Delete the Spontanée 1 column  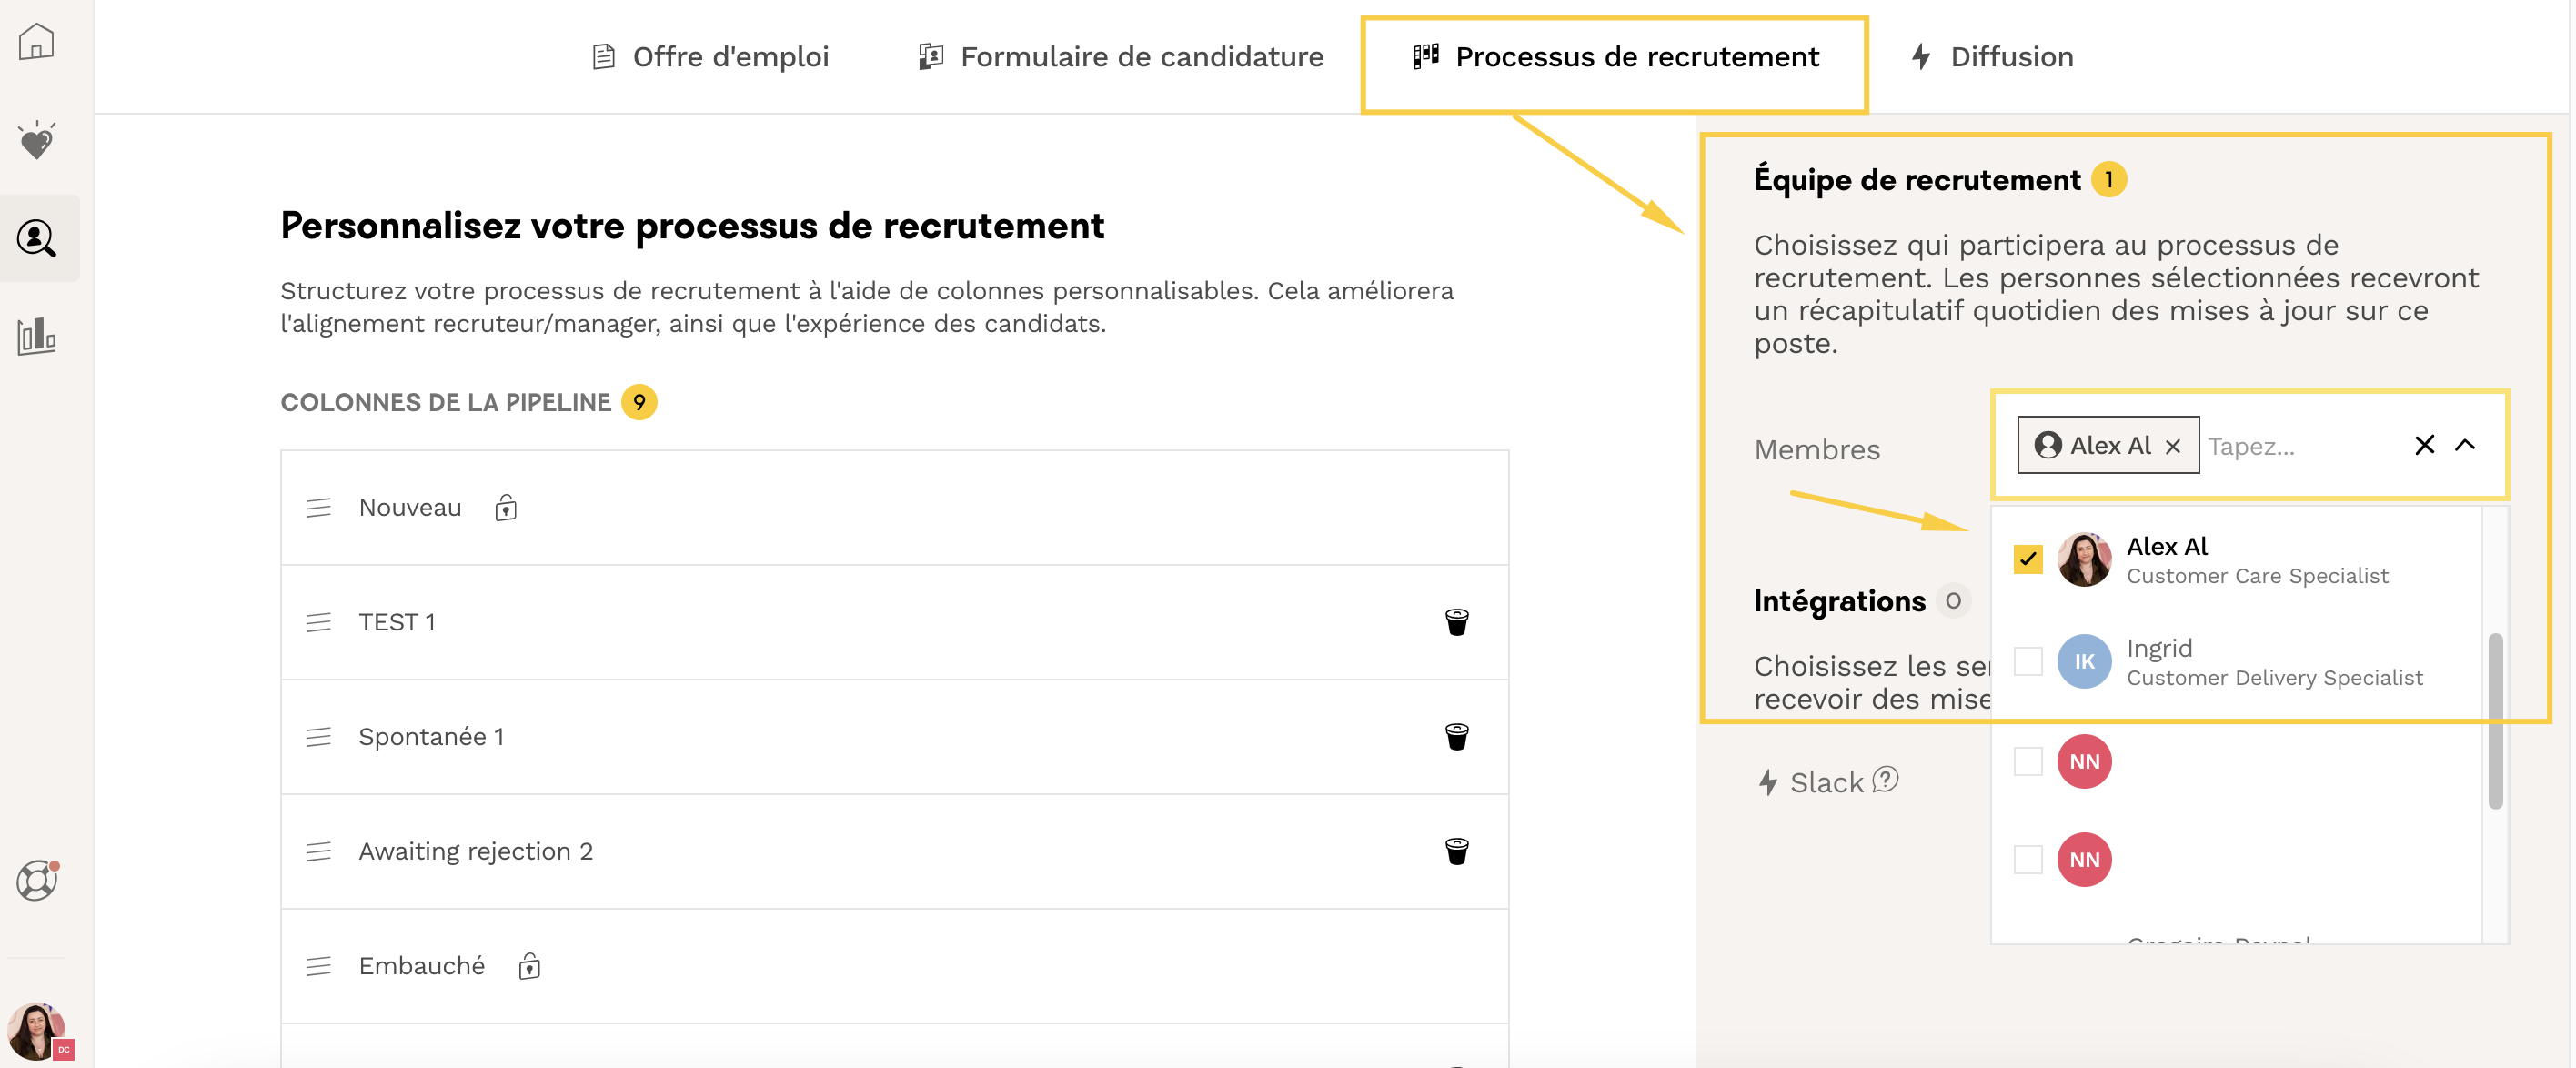(x=1456, y=737)
